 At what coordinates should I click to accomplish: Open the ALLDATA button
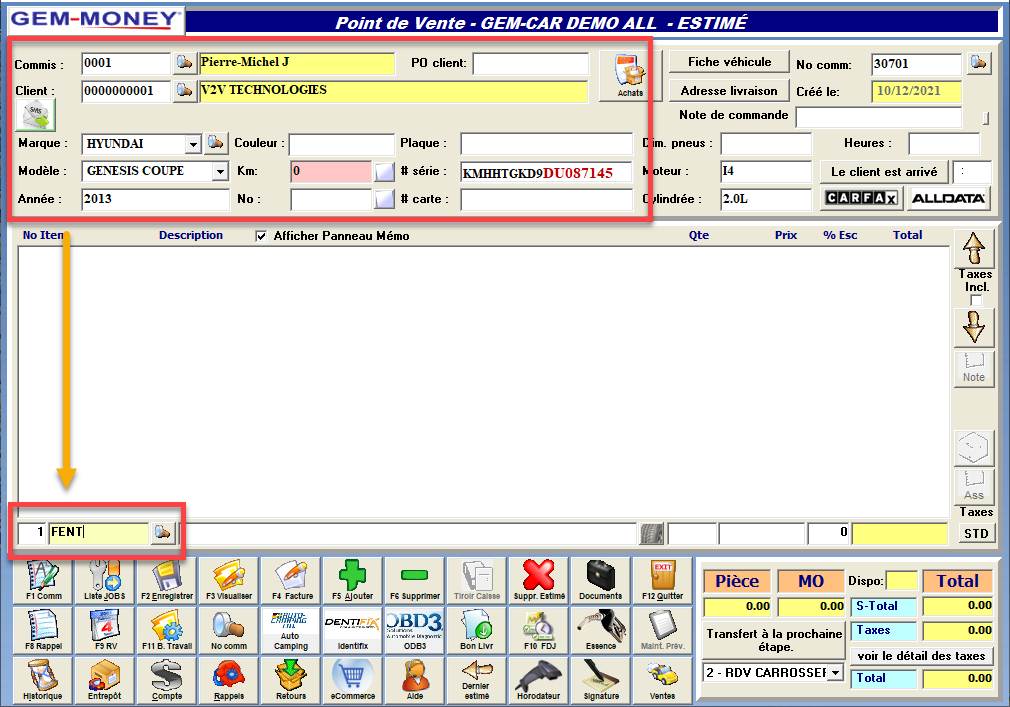click(x=948, y=198)
